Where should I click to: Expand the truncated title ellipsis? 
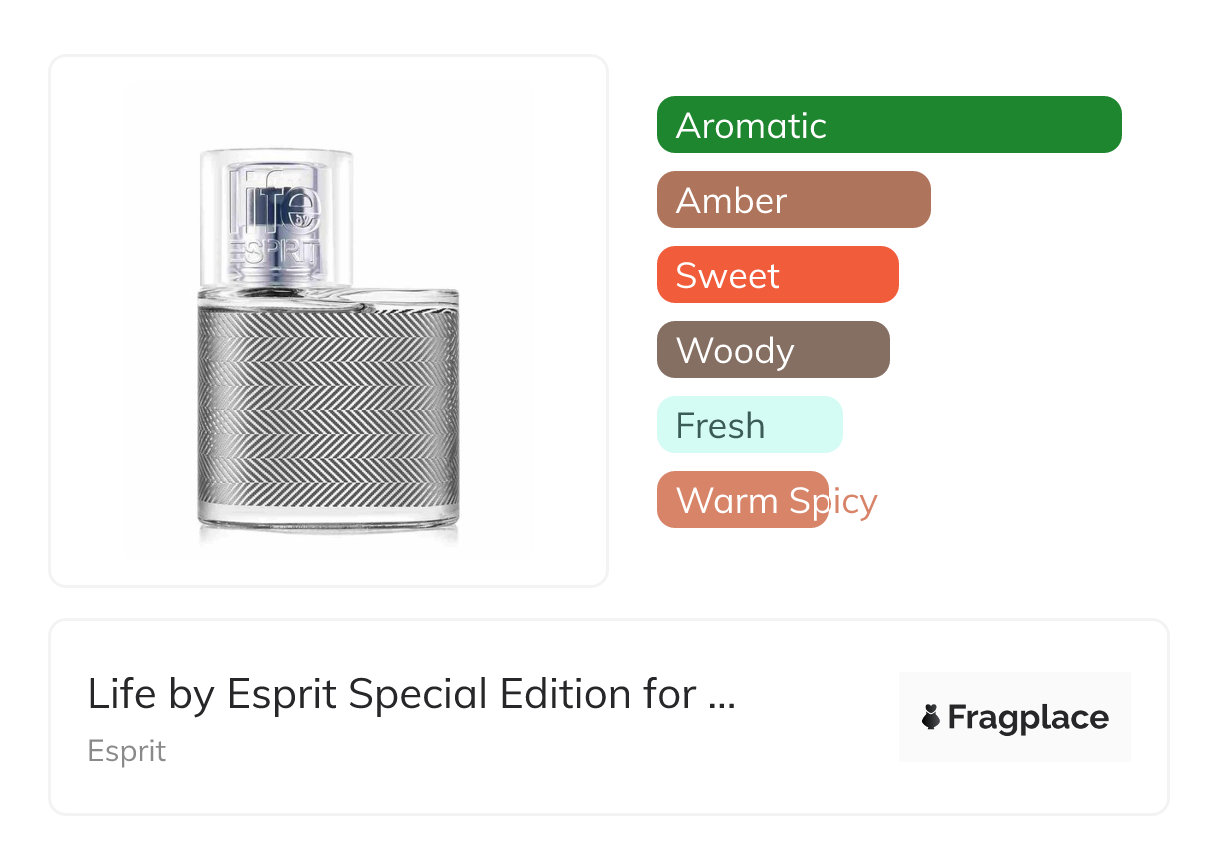(x=721, y=696)
